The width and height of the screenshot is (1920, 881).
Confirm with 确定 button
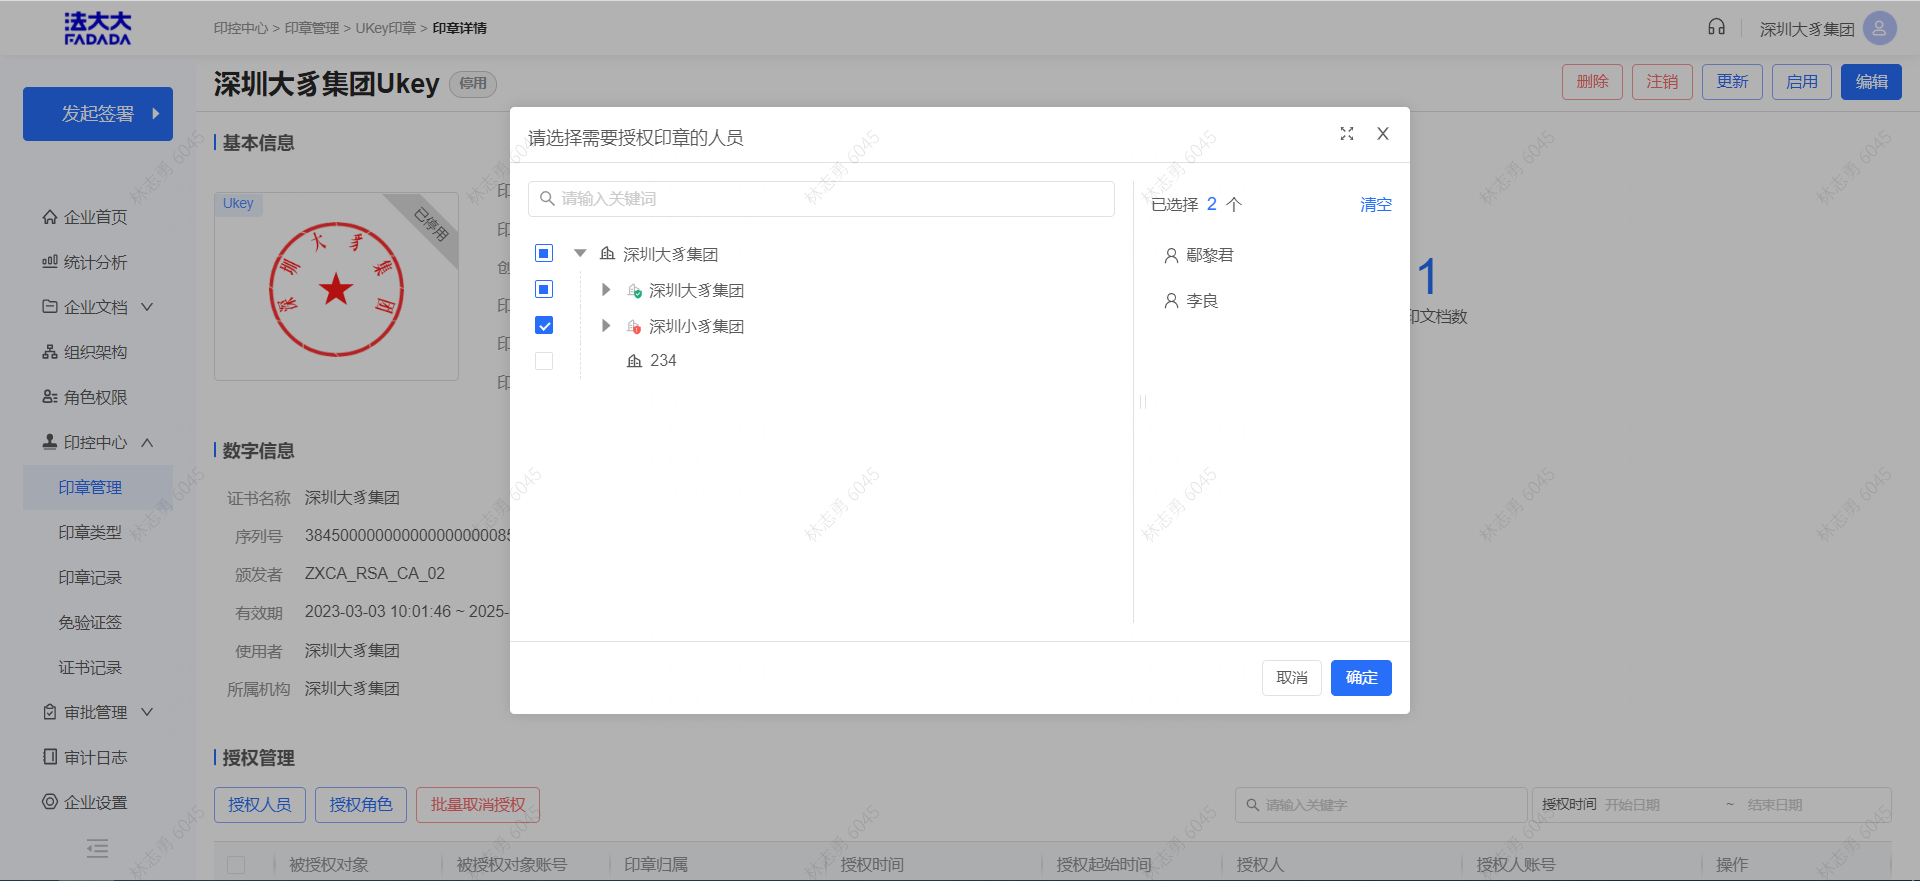click(x=1361, y=677)
